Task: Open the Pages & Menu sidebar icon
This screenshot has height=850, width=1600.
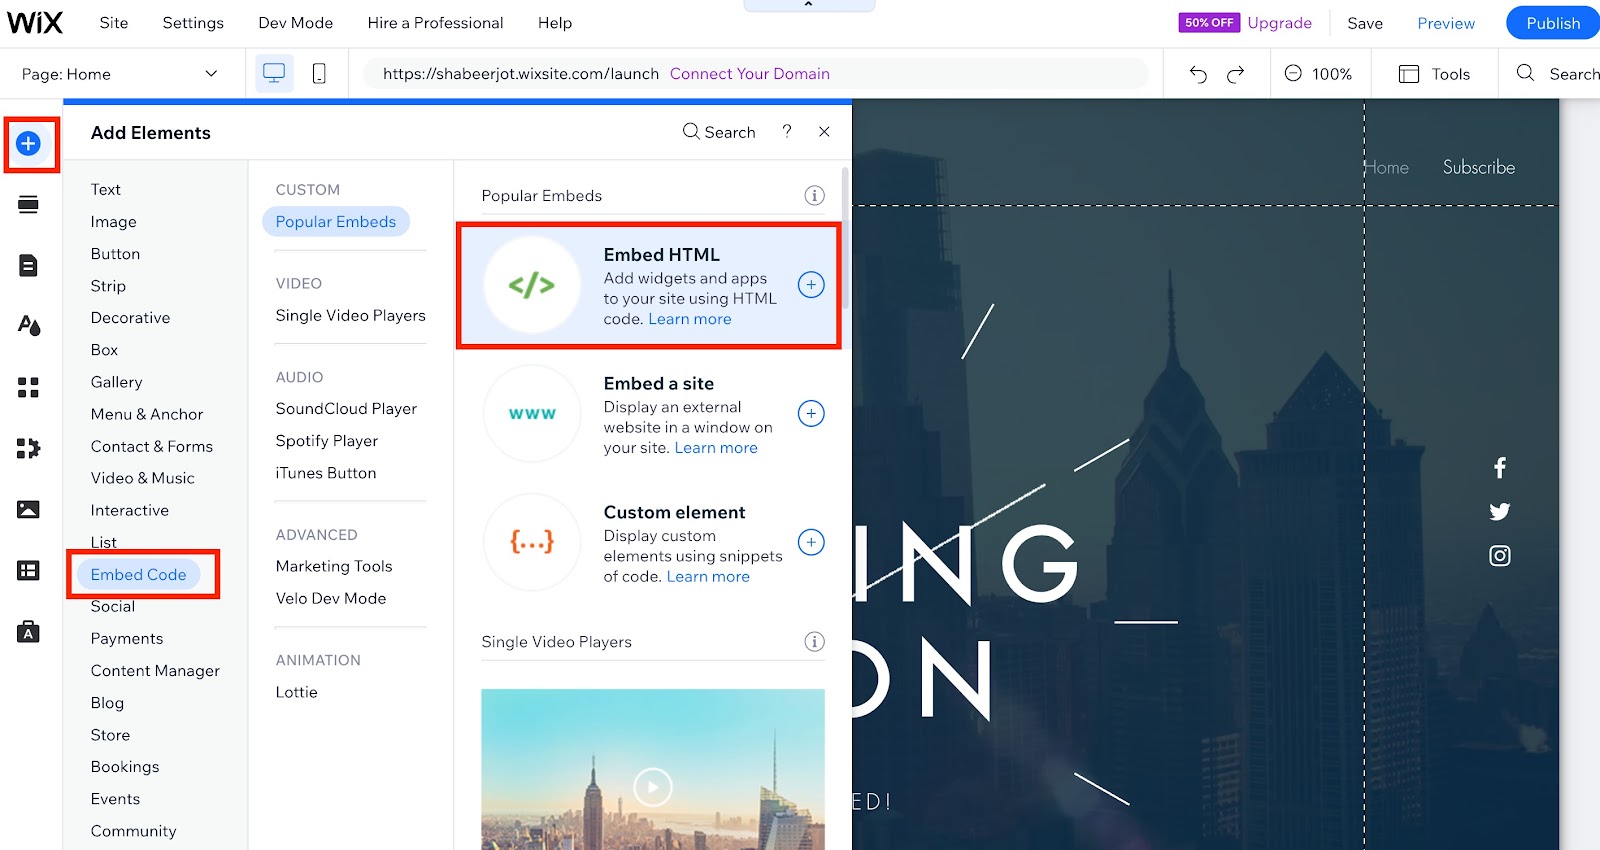Action: 29,265
